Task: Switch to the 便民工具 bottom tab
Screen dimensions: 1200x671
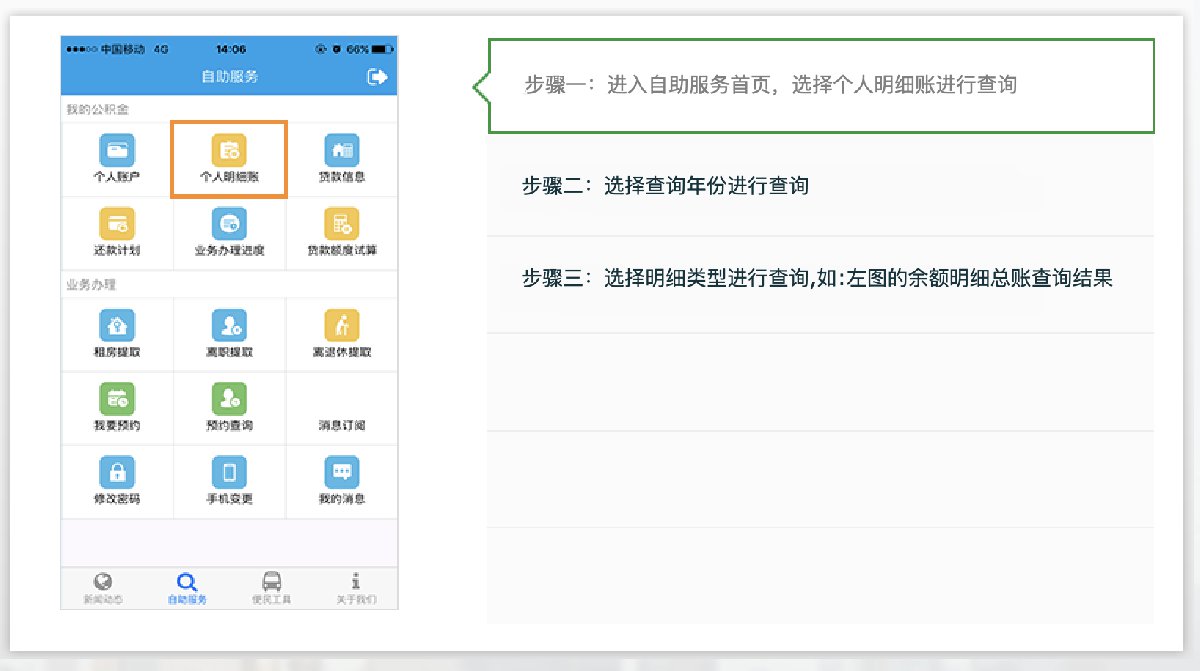Action: (271, 588)
